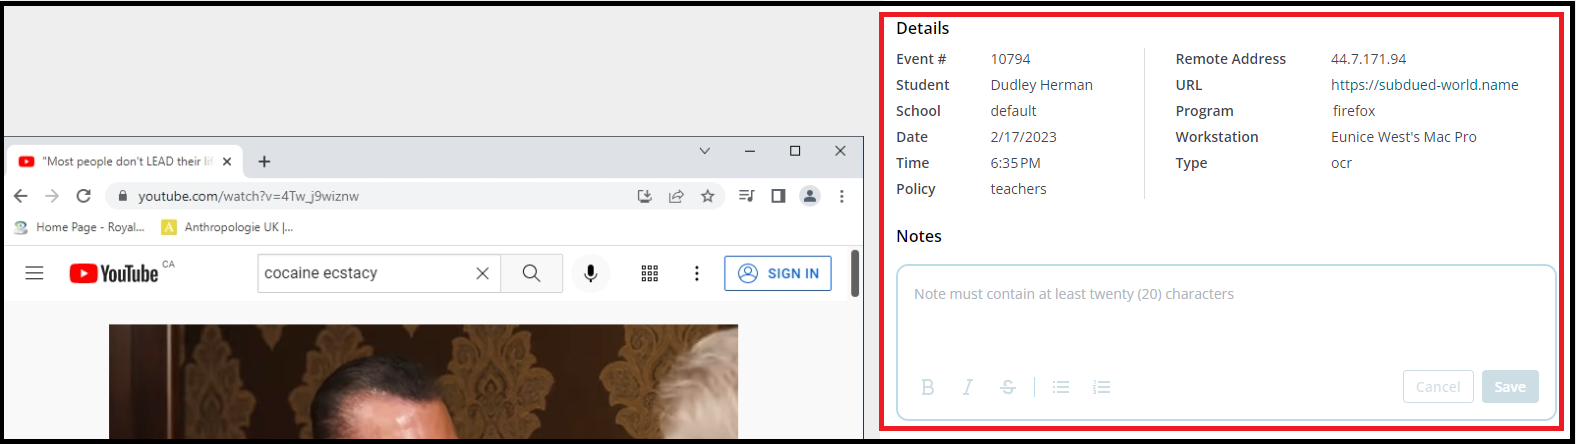Clear the YouTube search text
The height and width of the screenshot is (444, 1576).
coord(482,273)
